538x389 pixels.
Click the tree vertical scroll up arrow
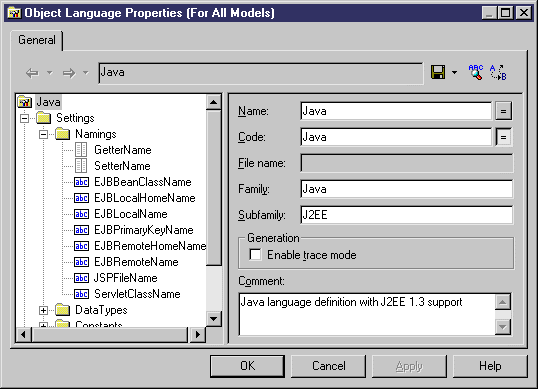213,102
